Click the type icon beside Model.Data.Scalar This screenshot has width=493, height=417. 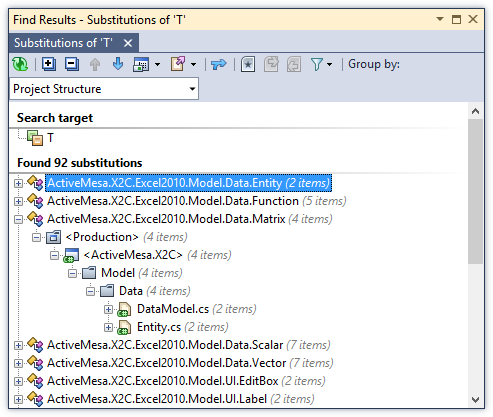[35, 345]
